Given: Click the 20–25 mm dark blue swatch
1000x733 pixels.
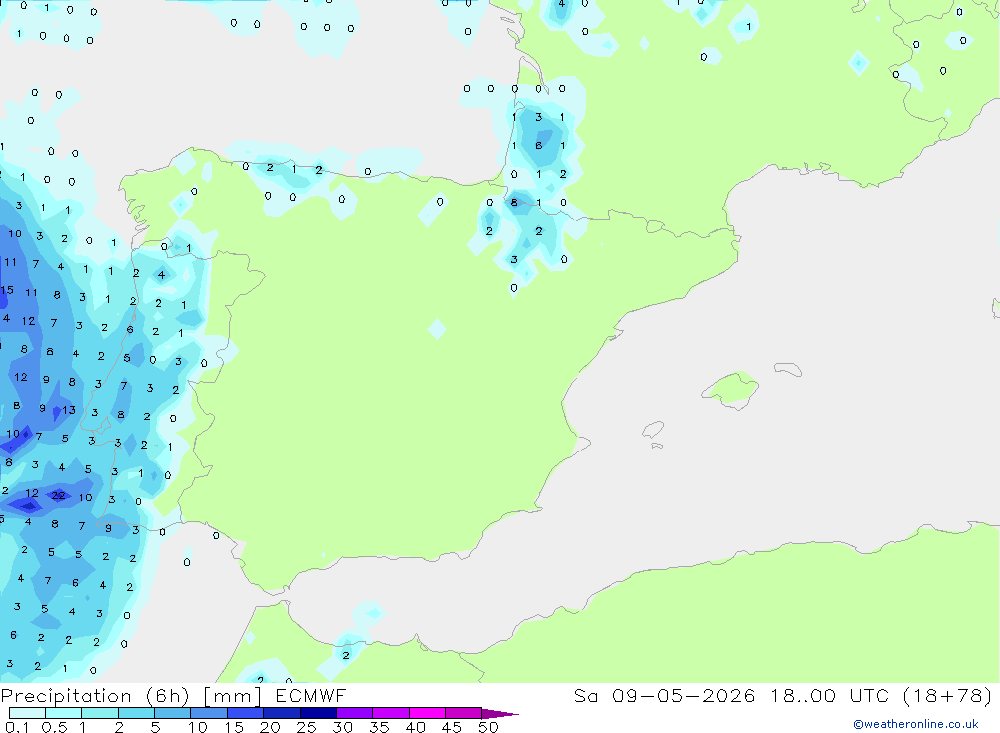Looking at the screenshot, I should [281, 713].
